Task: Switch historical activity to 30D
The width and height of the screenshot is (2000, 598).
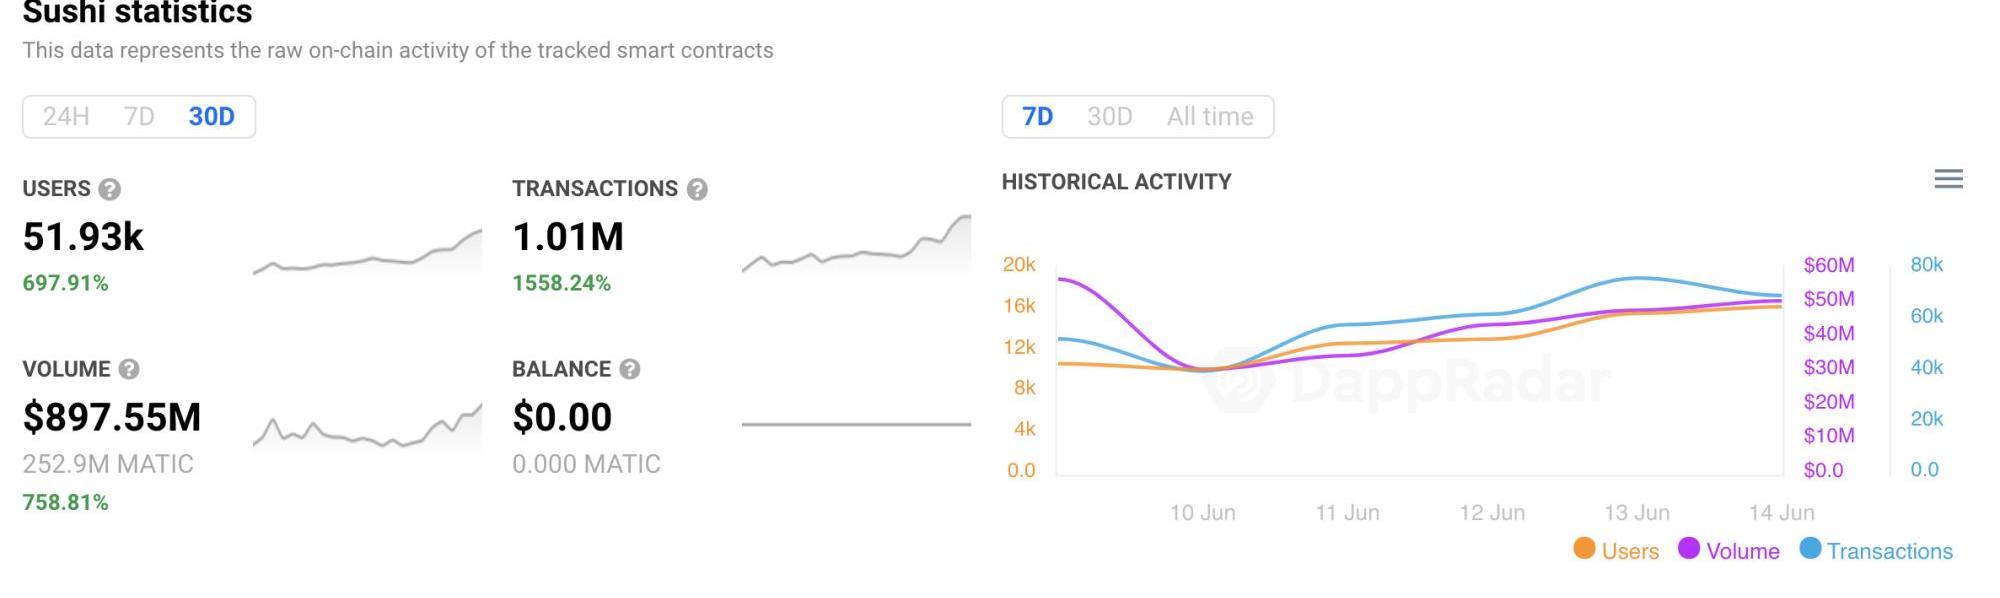Action: click(x=1110, y=117)
